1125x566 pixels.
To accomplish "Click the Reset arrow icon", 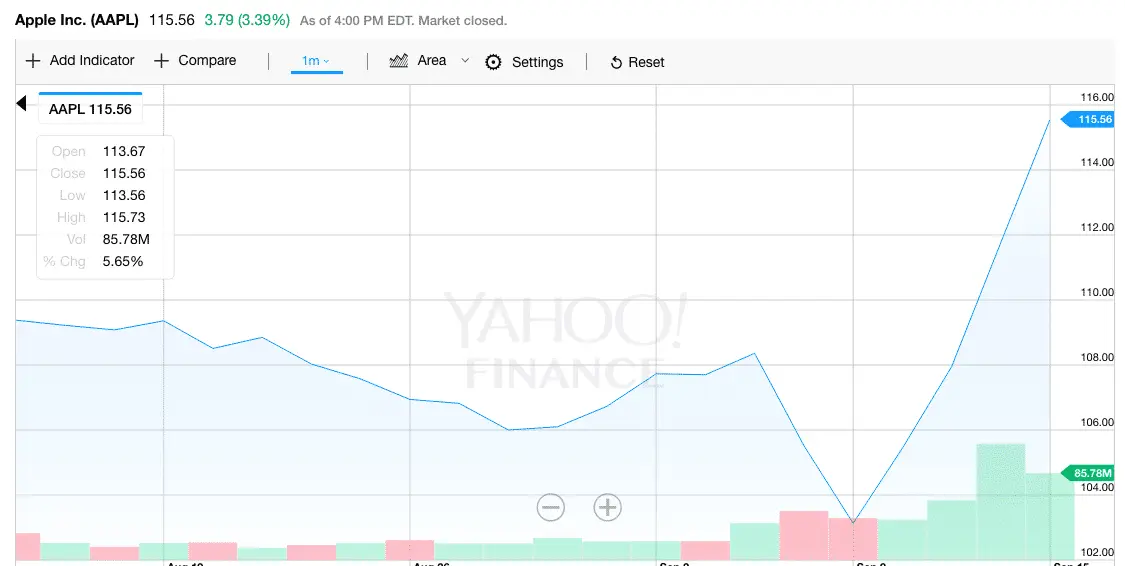I will pos(616,62).
